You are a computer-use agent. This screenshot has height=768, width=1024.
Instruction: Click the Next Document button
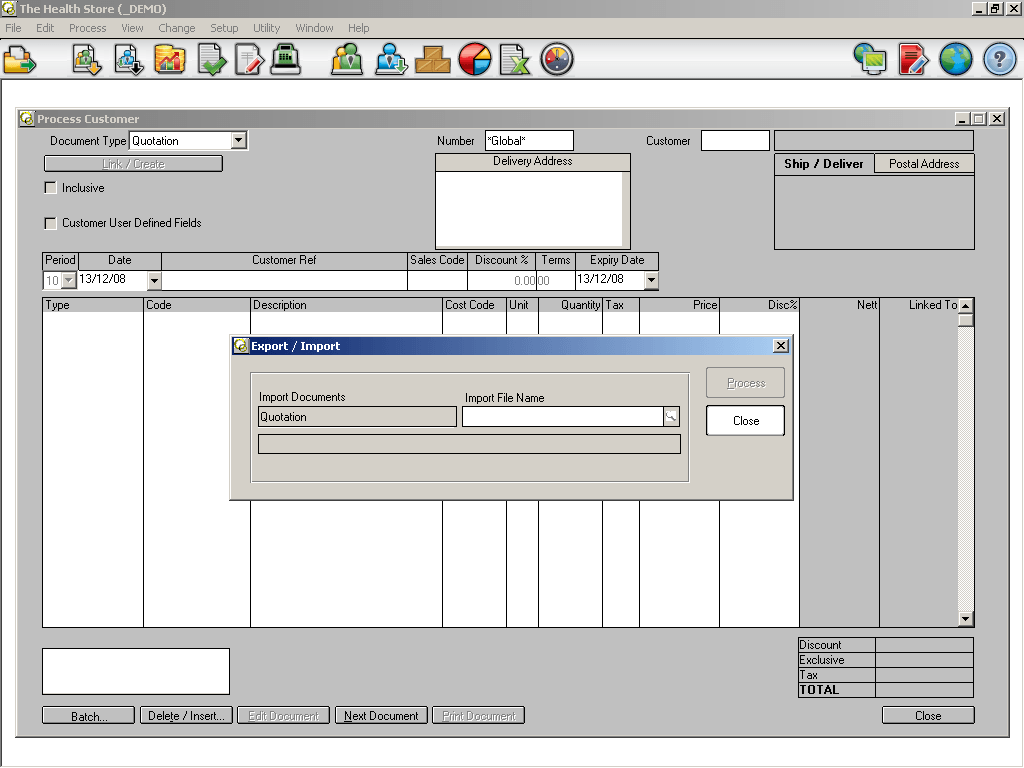tap(381, 715)
